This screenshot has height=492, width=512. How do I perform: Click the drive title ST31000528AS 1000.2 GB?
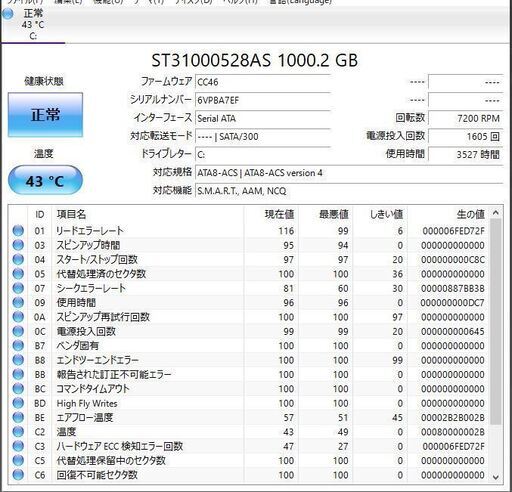point(255,60)
